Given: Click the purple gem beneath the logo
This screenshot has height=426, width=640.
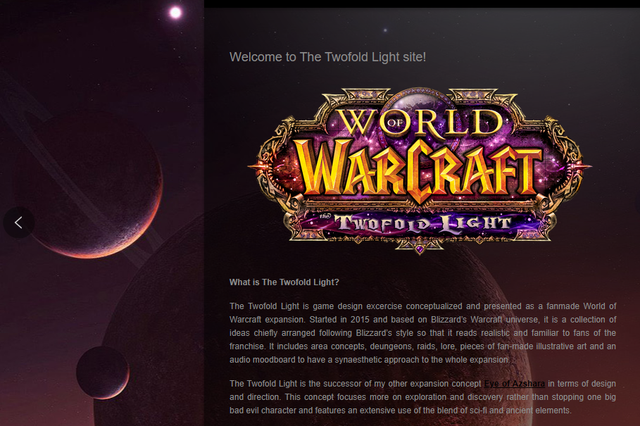Looking at the screenshot, I should pyautogui.click(x=420, y=248).
